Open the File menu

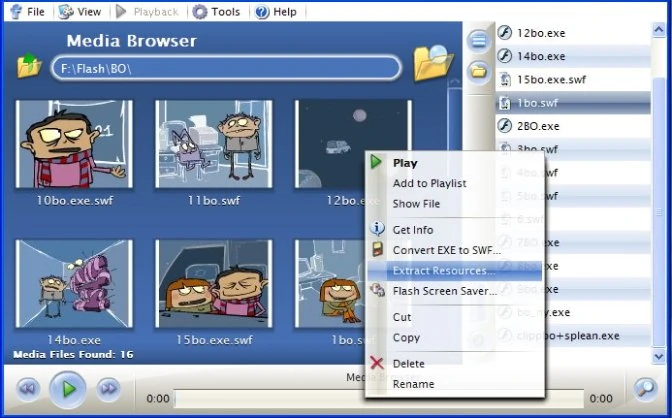coord(27,12)
